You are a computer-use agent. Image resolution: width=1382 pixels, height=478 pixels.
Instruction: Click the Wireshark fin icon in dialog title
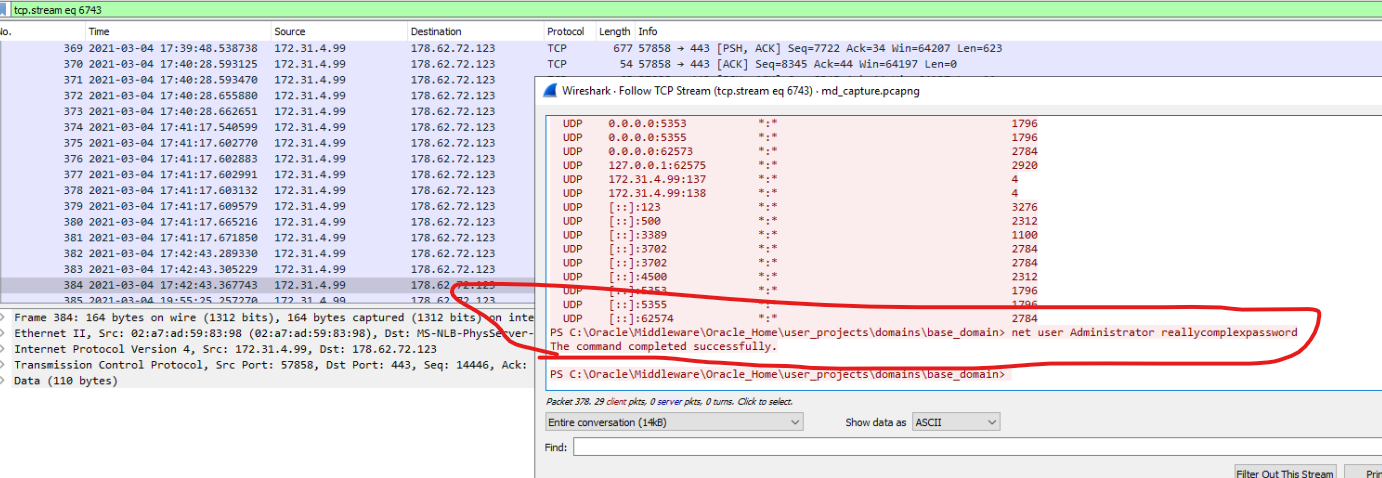click(550, 89)
